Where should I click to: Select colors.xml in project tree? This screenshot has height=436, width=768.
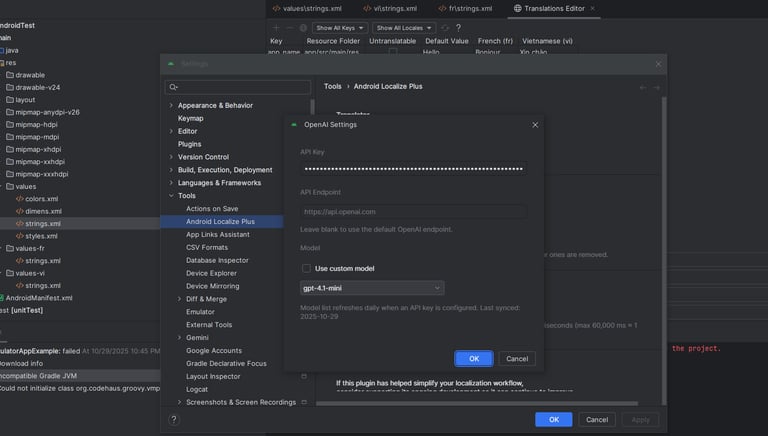(x=42, y=199)
